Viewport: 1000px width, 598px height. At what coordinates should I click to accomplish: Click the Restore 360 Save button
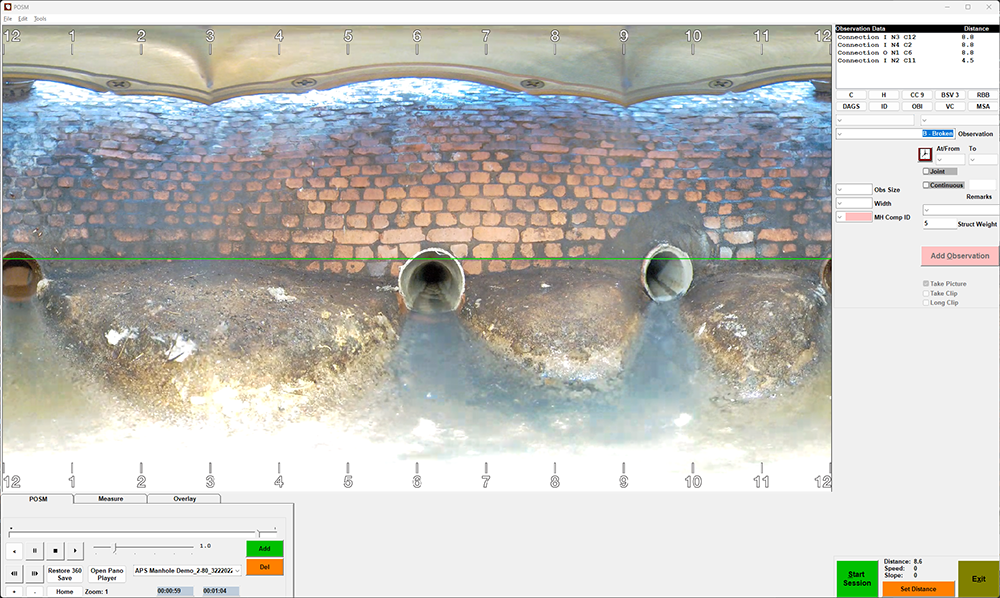click(x=64, y=574)
